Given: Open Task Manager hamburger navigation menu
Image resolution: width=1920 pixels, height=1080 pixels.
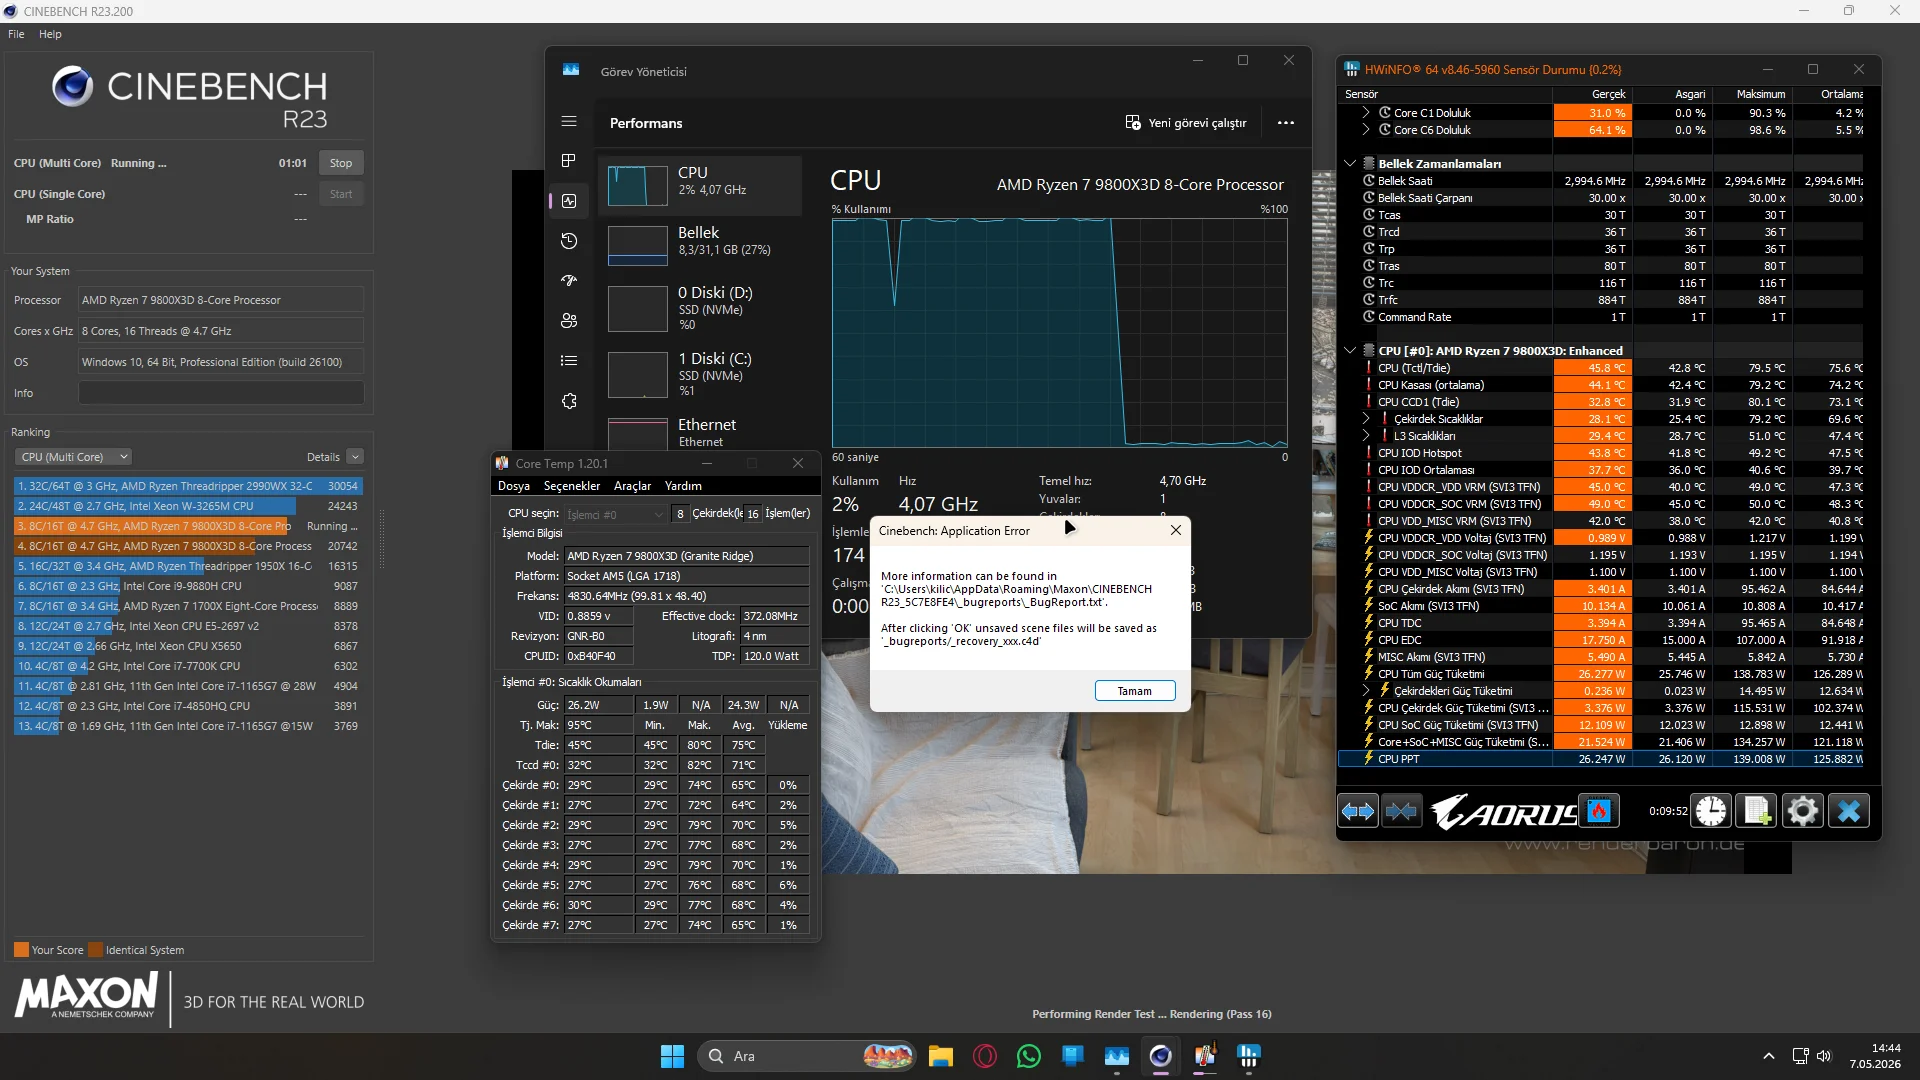Looking at the screenshot, I should click(x=569, y=121).
